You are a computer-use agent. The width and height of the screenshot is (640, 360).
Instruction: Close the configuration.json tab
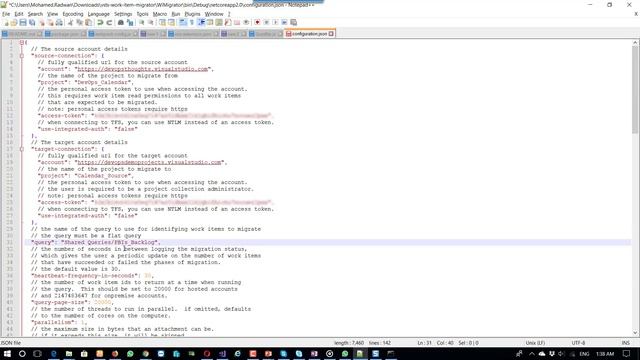(x=331, y=34)
